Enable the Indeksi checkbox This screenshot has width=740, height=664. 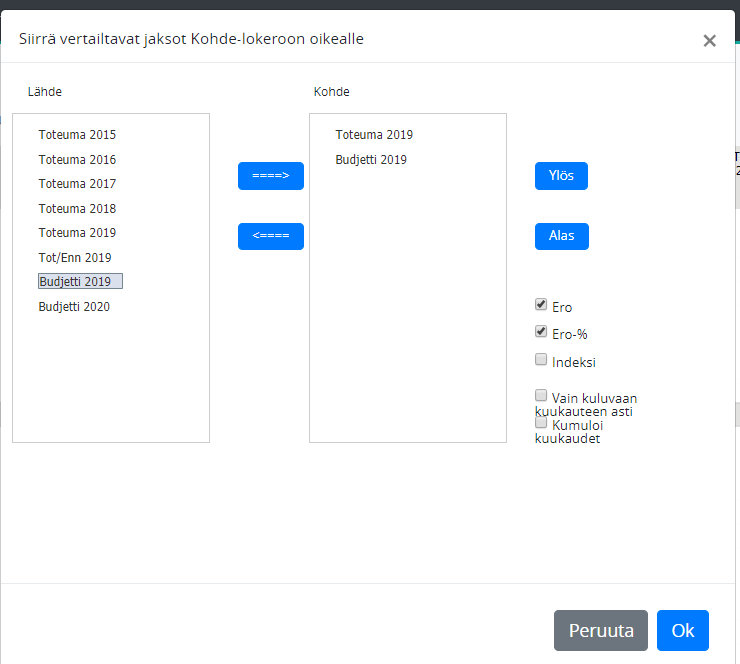[x=541, y=359]
